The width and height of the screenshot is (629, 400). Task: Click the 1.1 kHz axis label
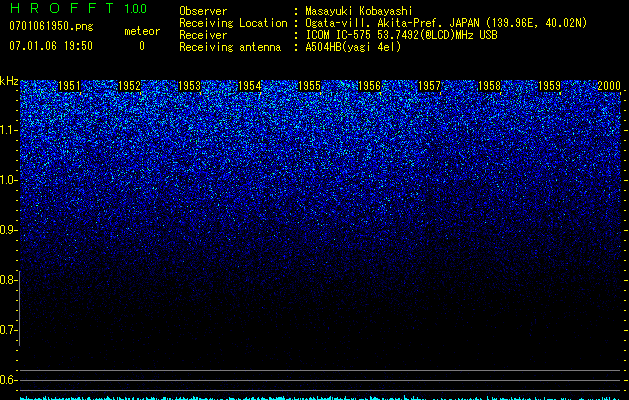tap(8, 130)
